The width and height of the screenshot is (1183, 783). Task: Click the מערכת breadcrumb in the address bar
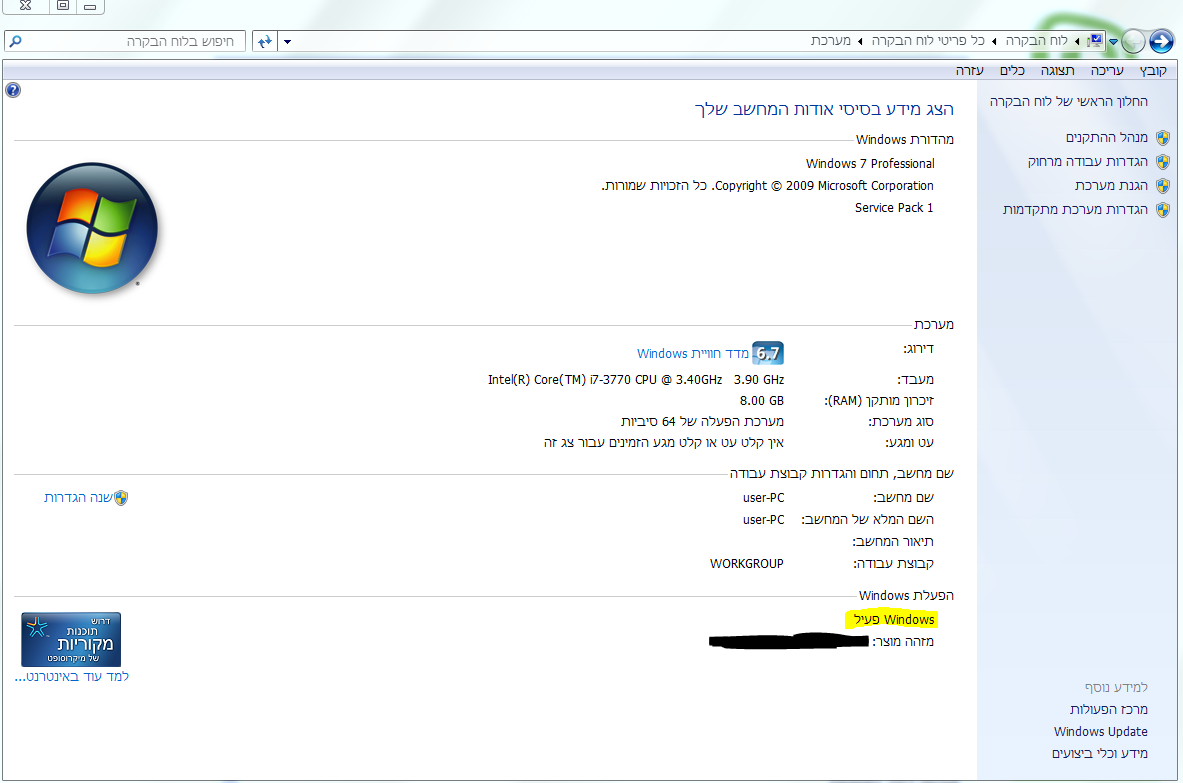(831, 41)
